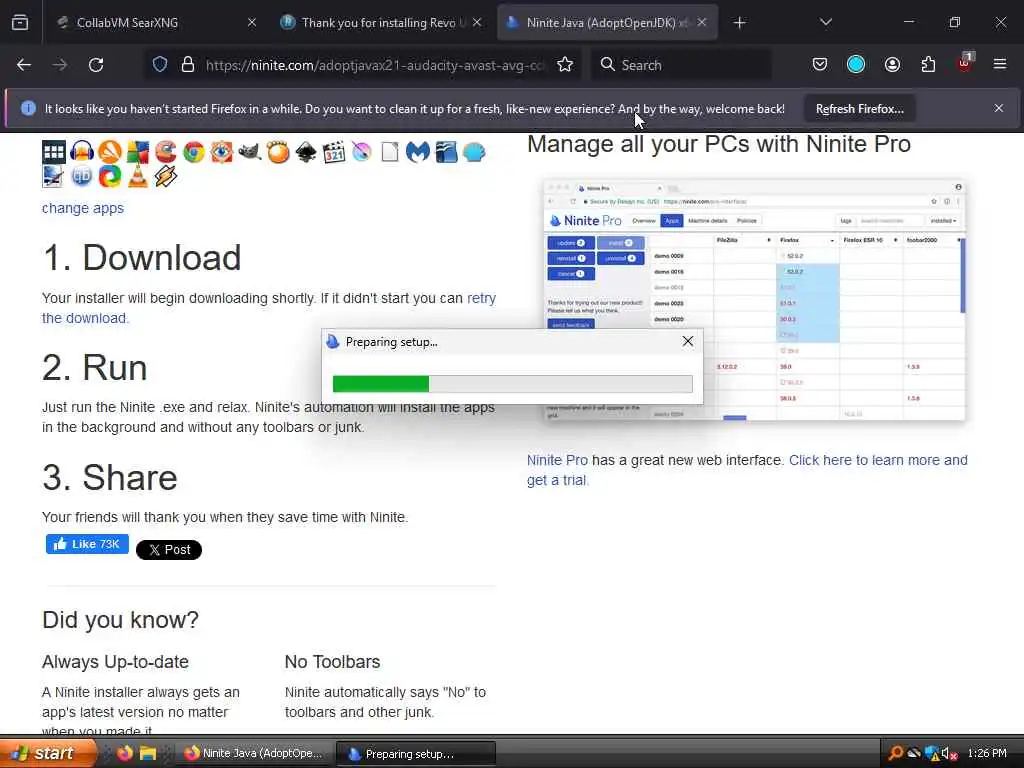
Task: Click the GIMP mascot icon
Action: click(x=249, y=152)
